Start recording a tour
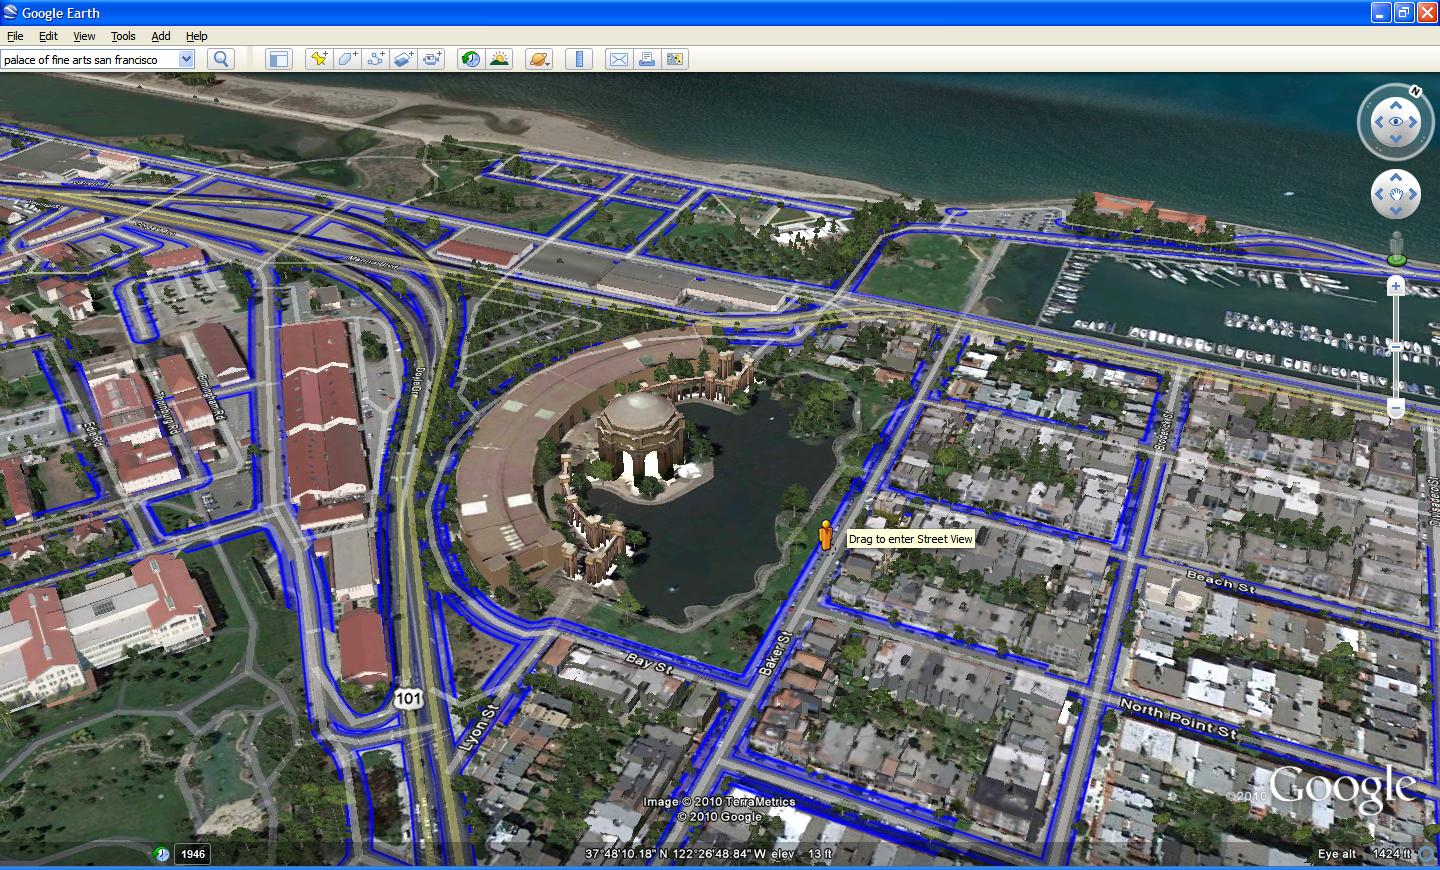Screen dimensions: 1440x870 [x=432, y=58]
